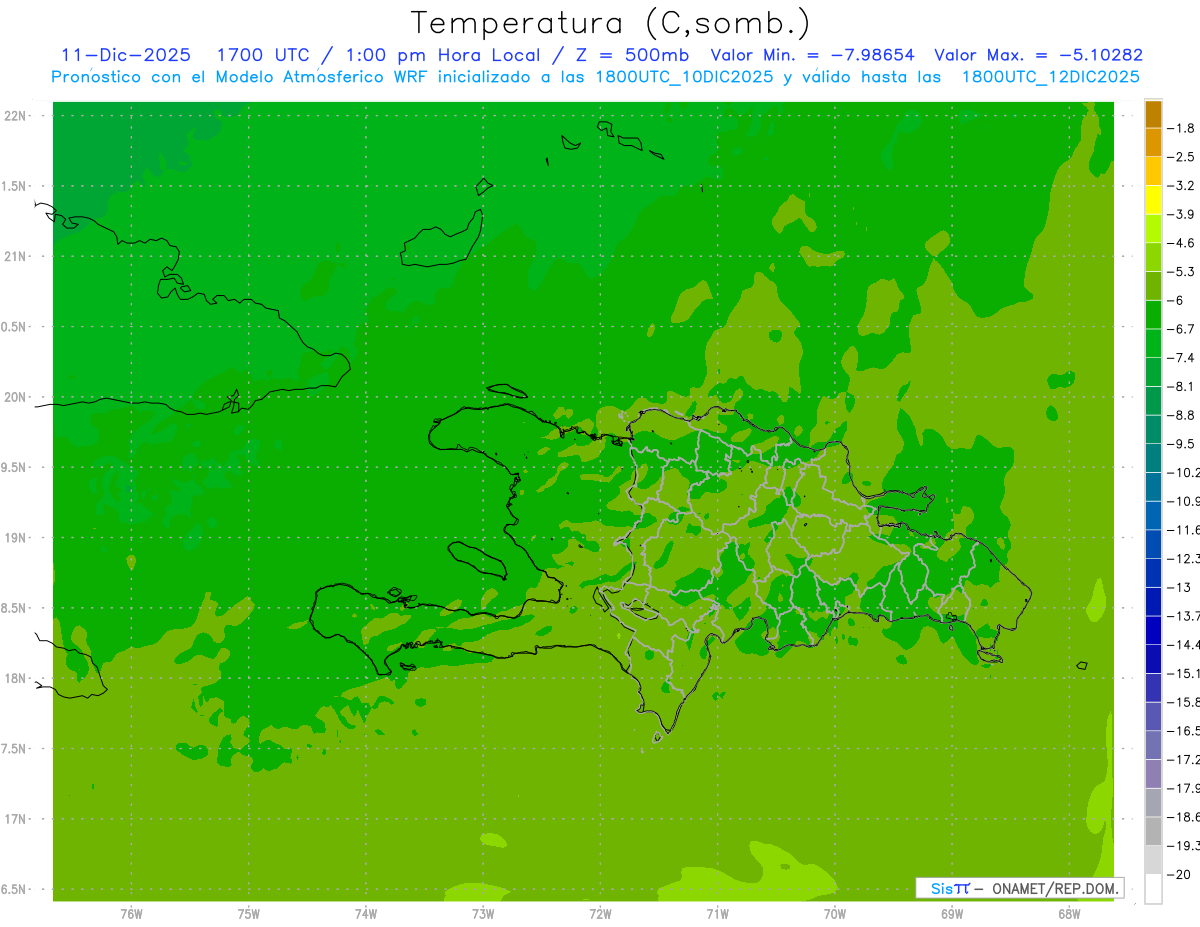Click the Temperatura (C,somb.) title

pyautogui.click(x=611, y=22)
